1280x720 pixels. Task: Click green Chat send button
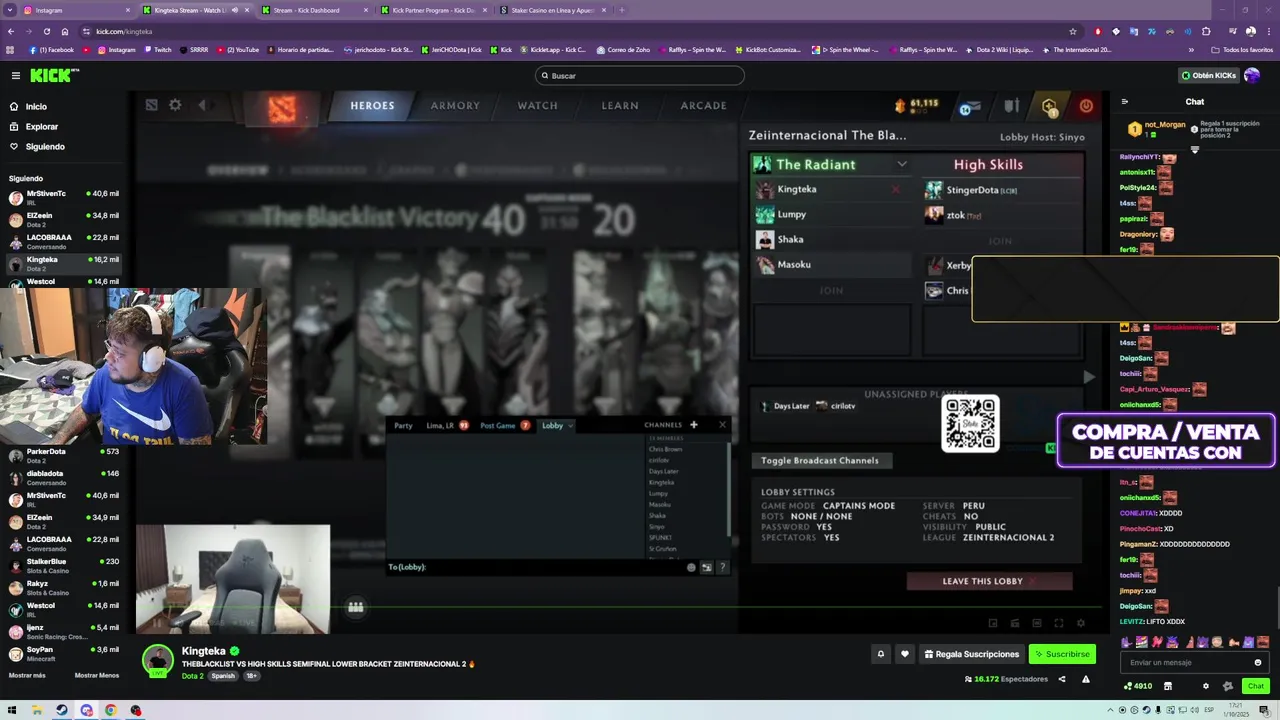tap(1256, 686)
